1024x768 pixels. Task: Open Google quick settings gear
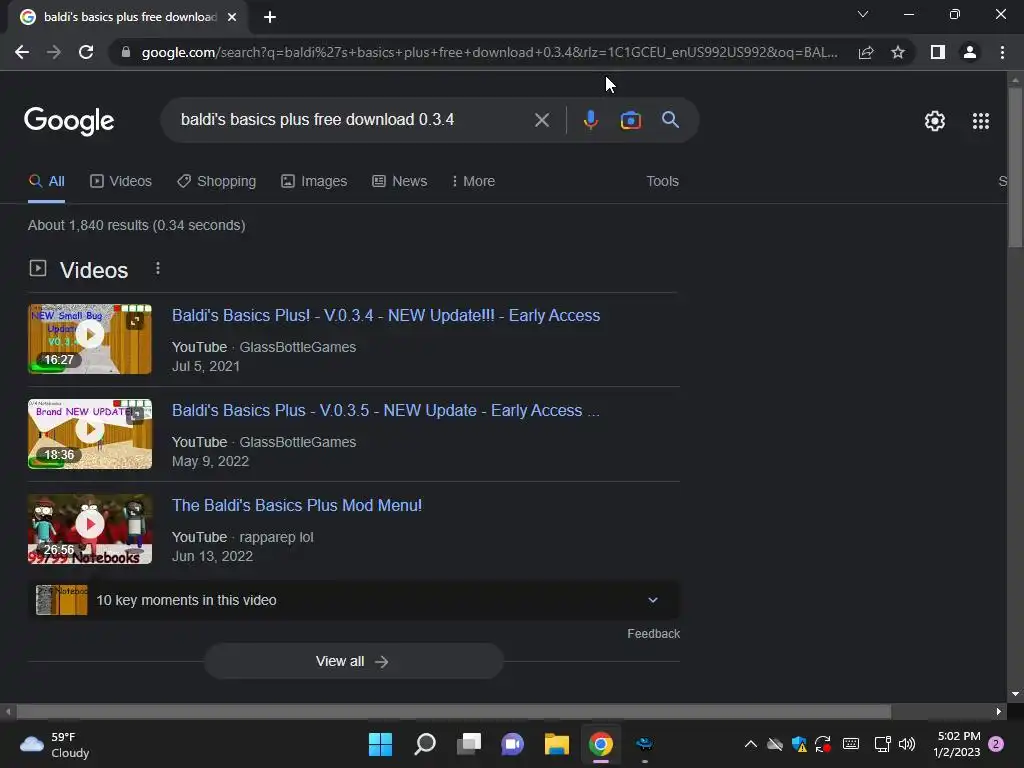[935, 121]
